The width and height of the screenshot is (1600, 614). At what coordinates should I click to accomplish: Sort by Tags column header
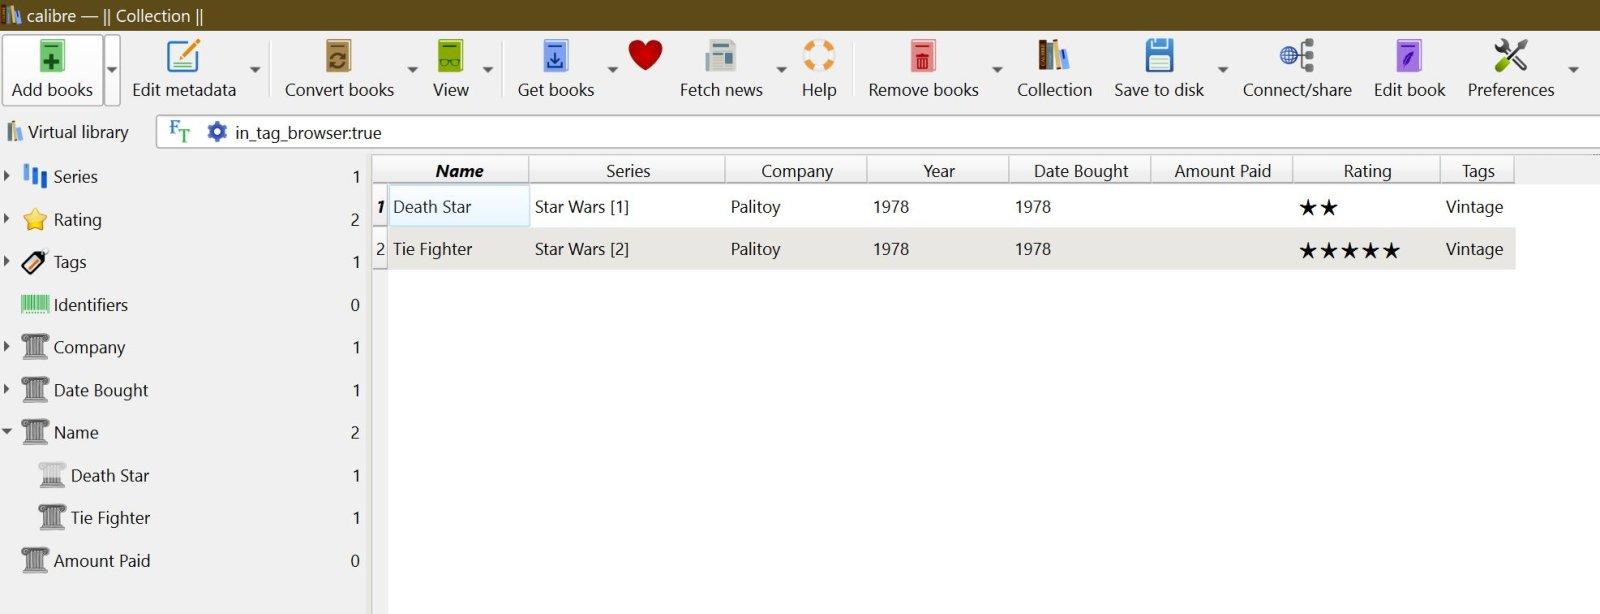coord(1477,171)
